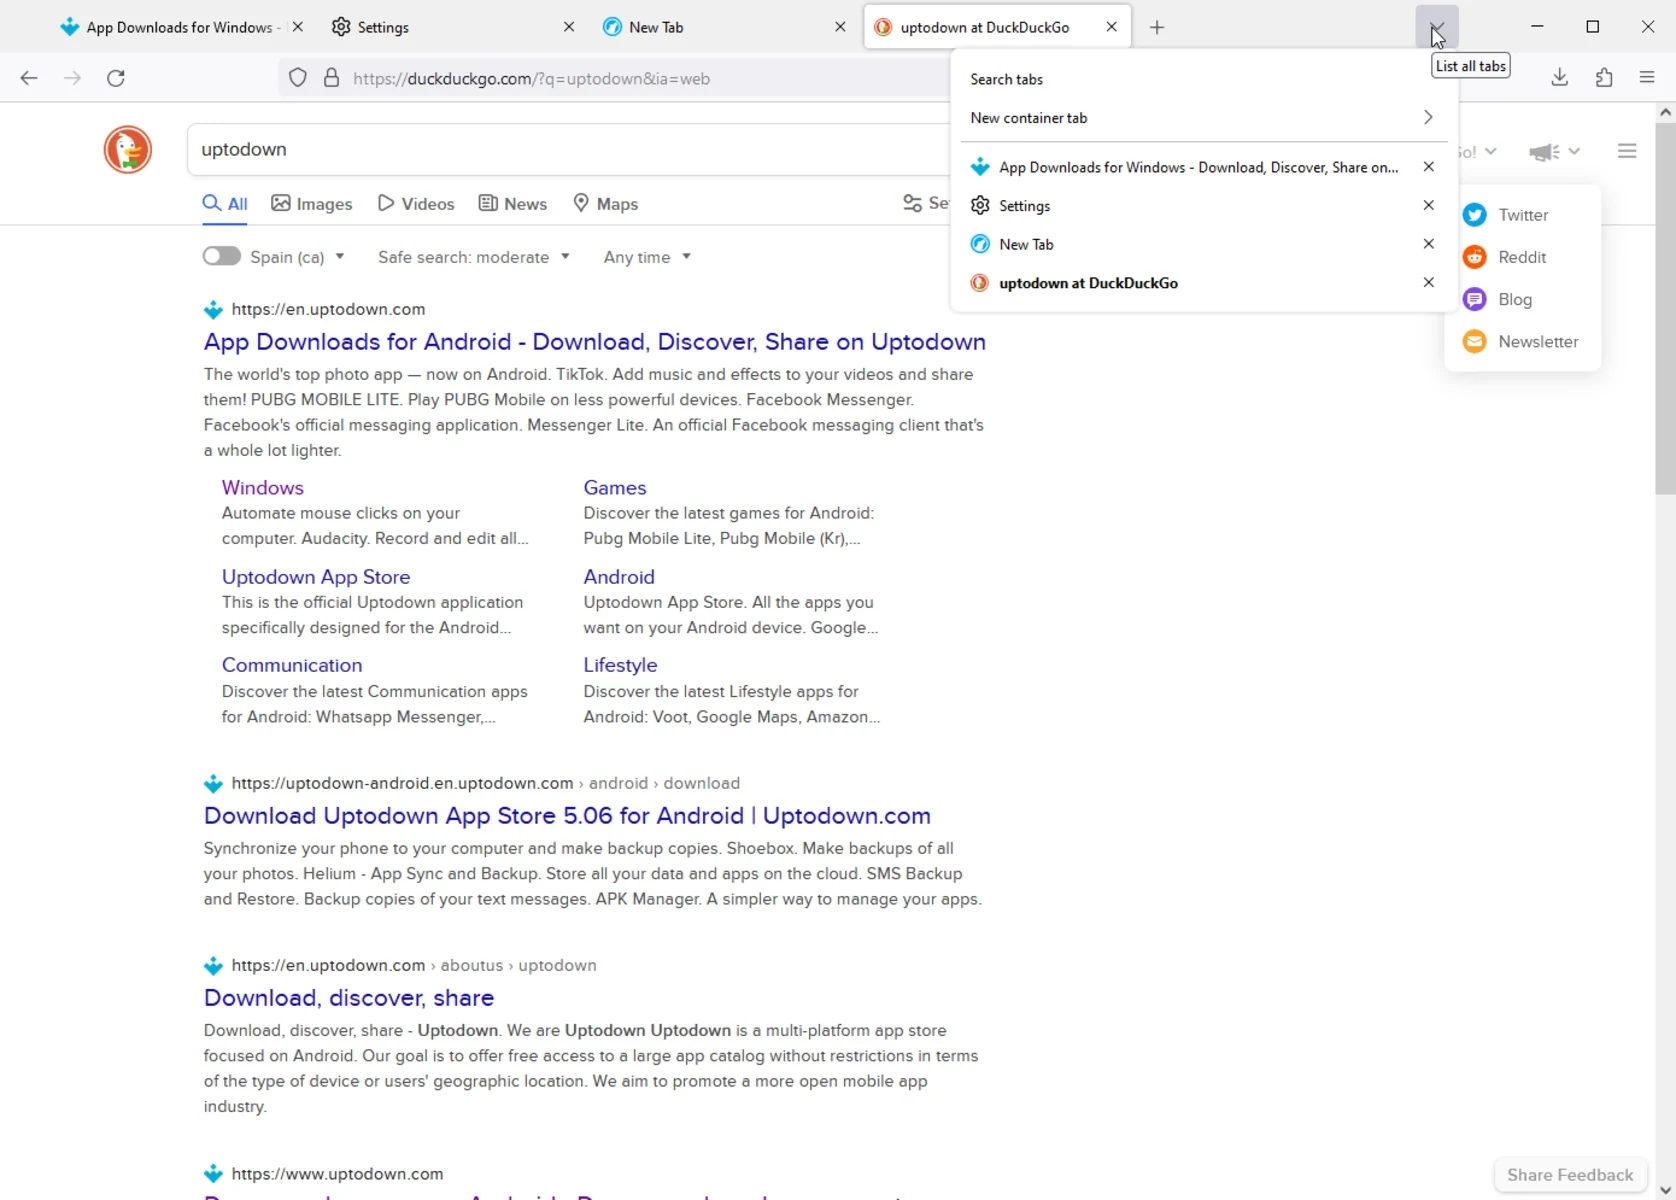This screenshot has height=1200, width=1676.
Task: Switch to the Maps search tab
Action: pyautogui.click(x=605, y=204)
